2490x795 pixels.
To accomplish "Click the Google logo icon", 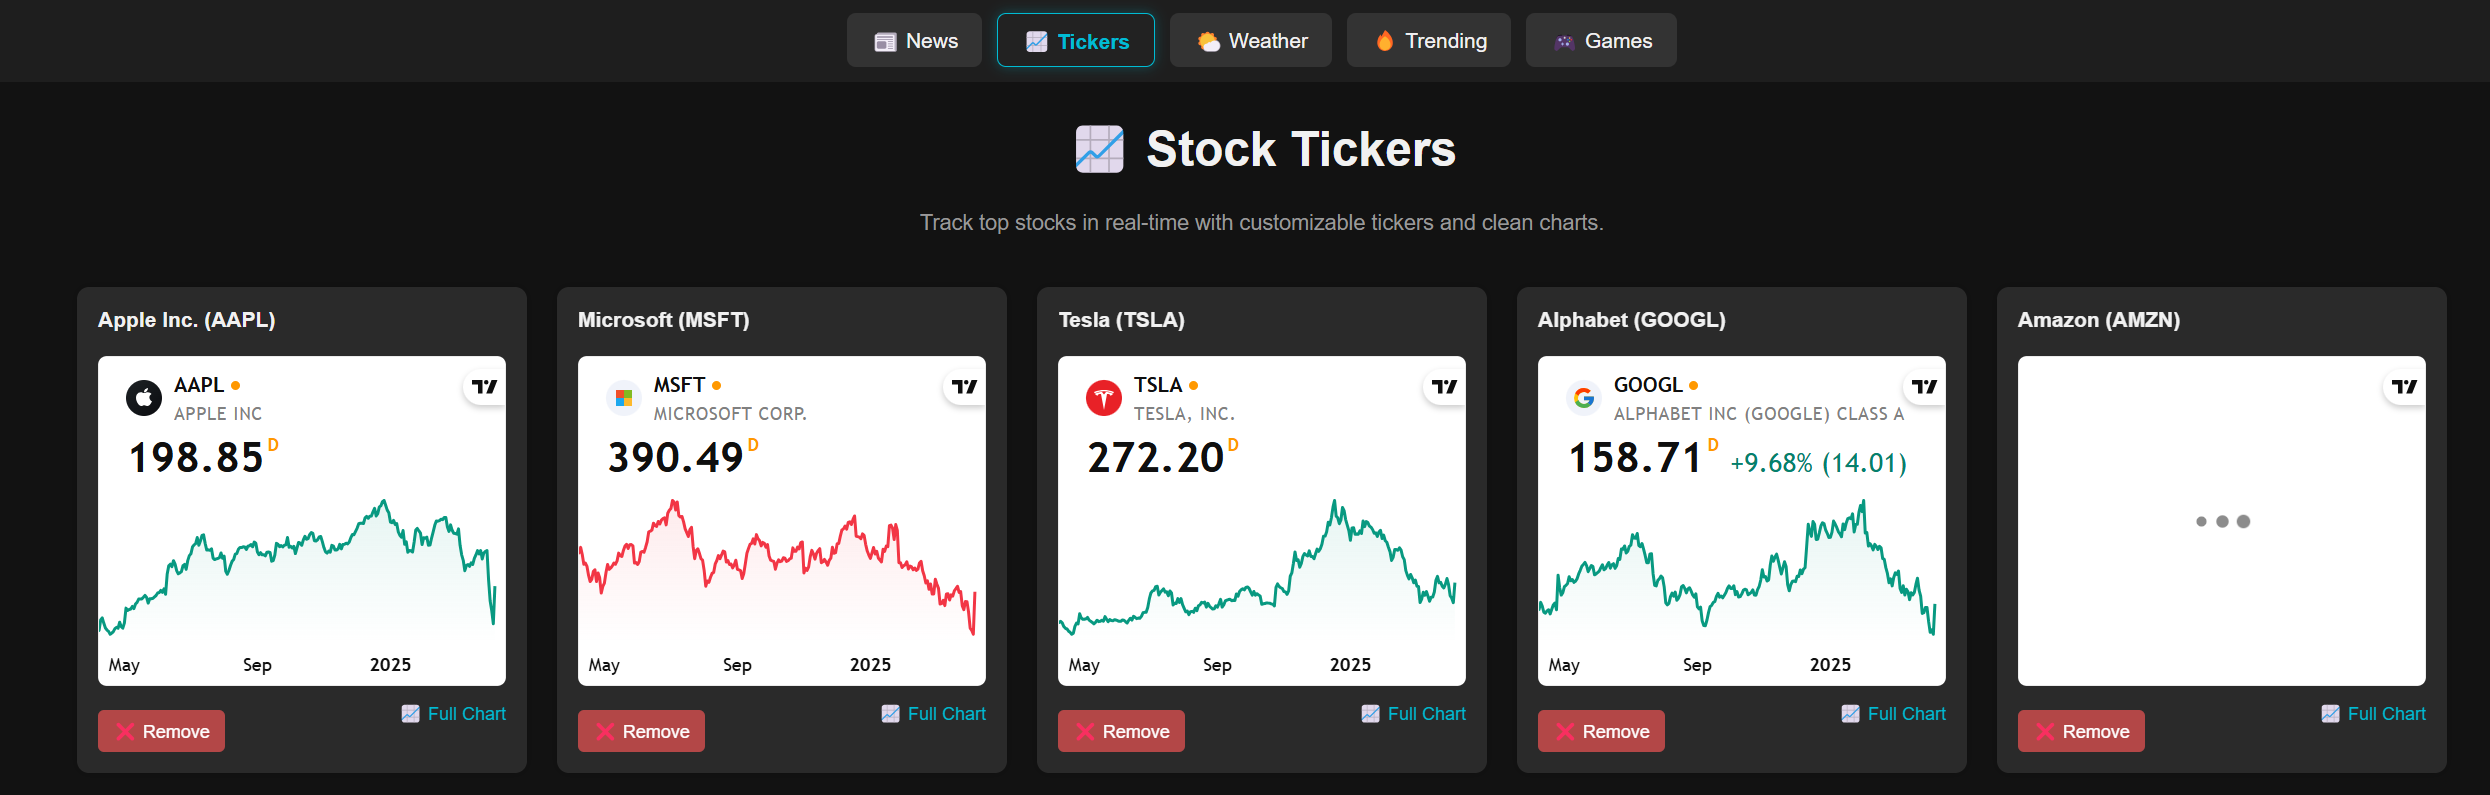I will click(1584, 398).
